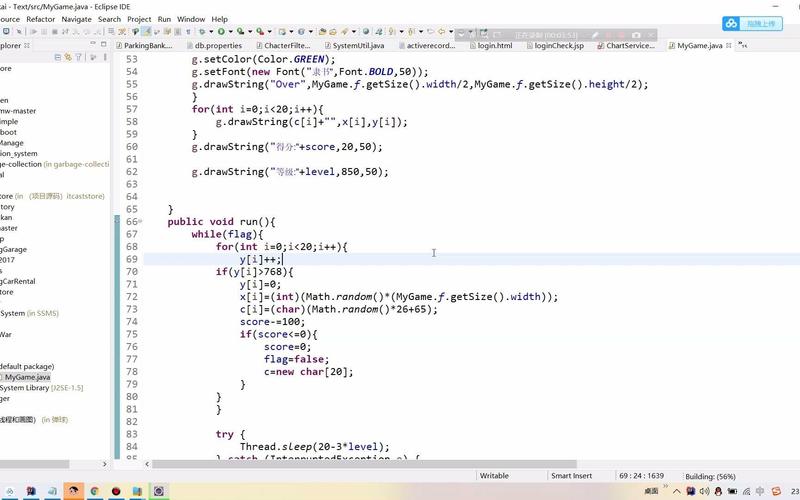This screenshot has width=800, height=500.
Task: Click the Terminate stop icon in toolbar
Action: (x=55, y=32)
